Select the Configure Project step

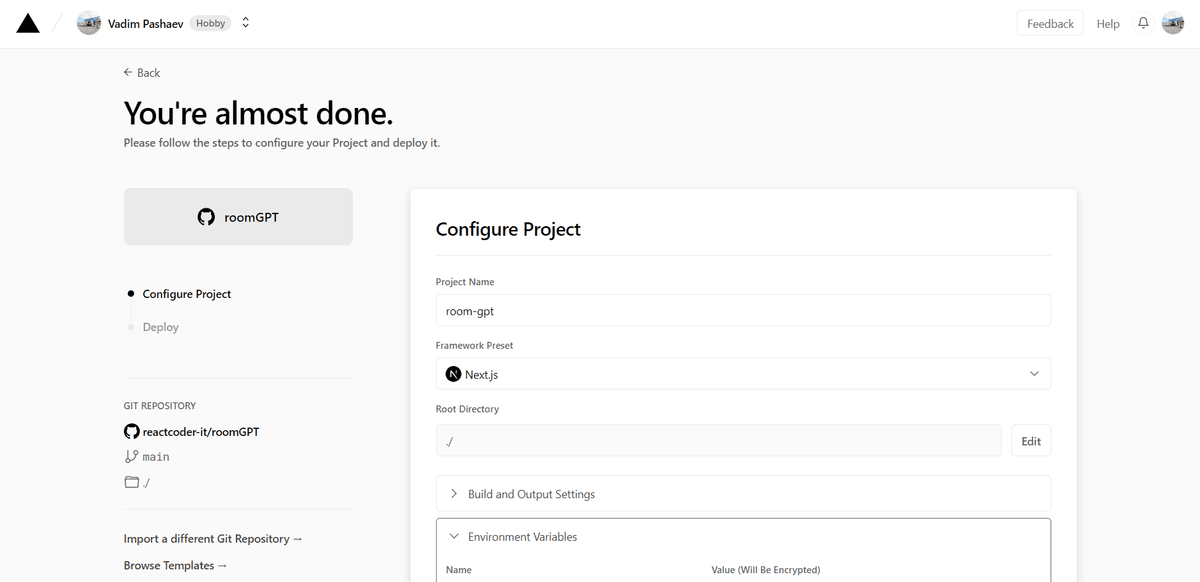coord(186,294)
